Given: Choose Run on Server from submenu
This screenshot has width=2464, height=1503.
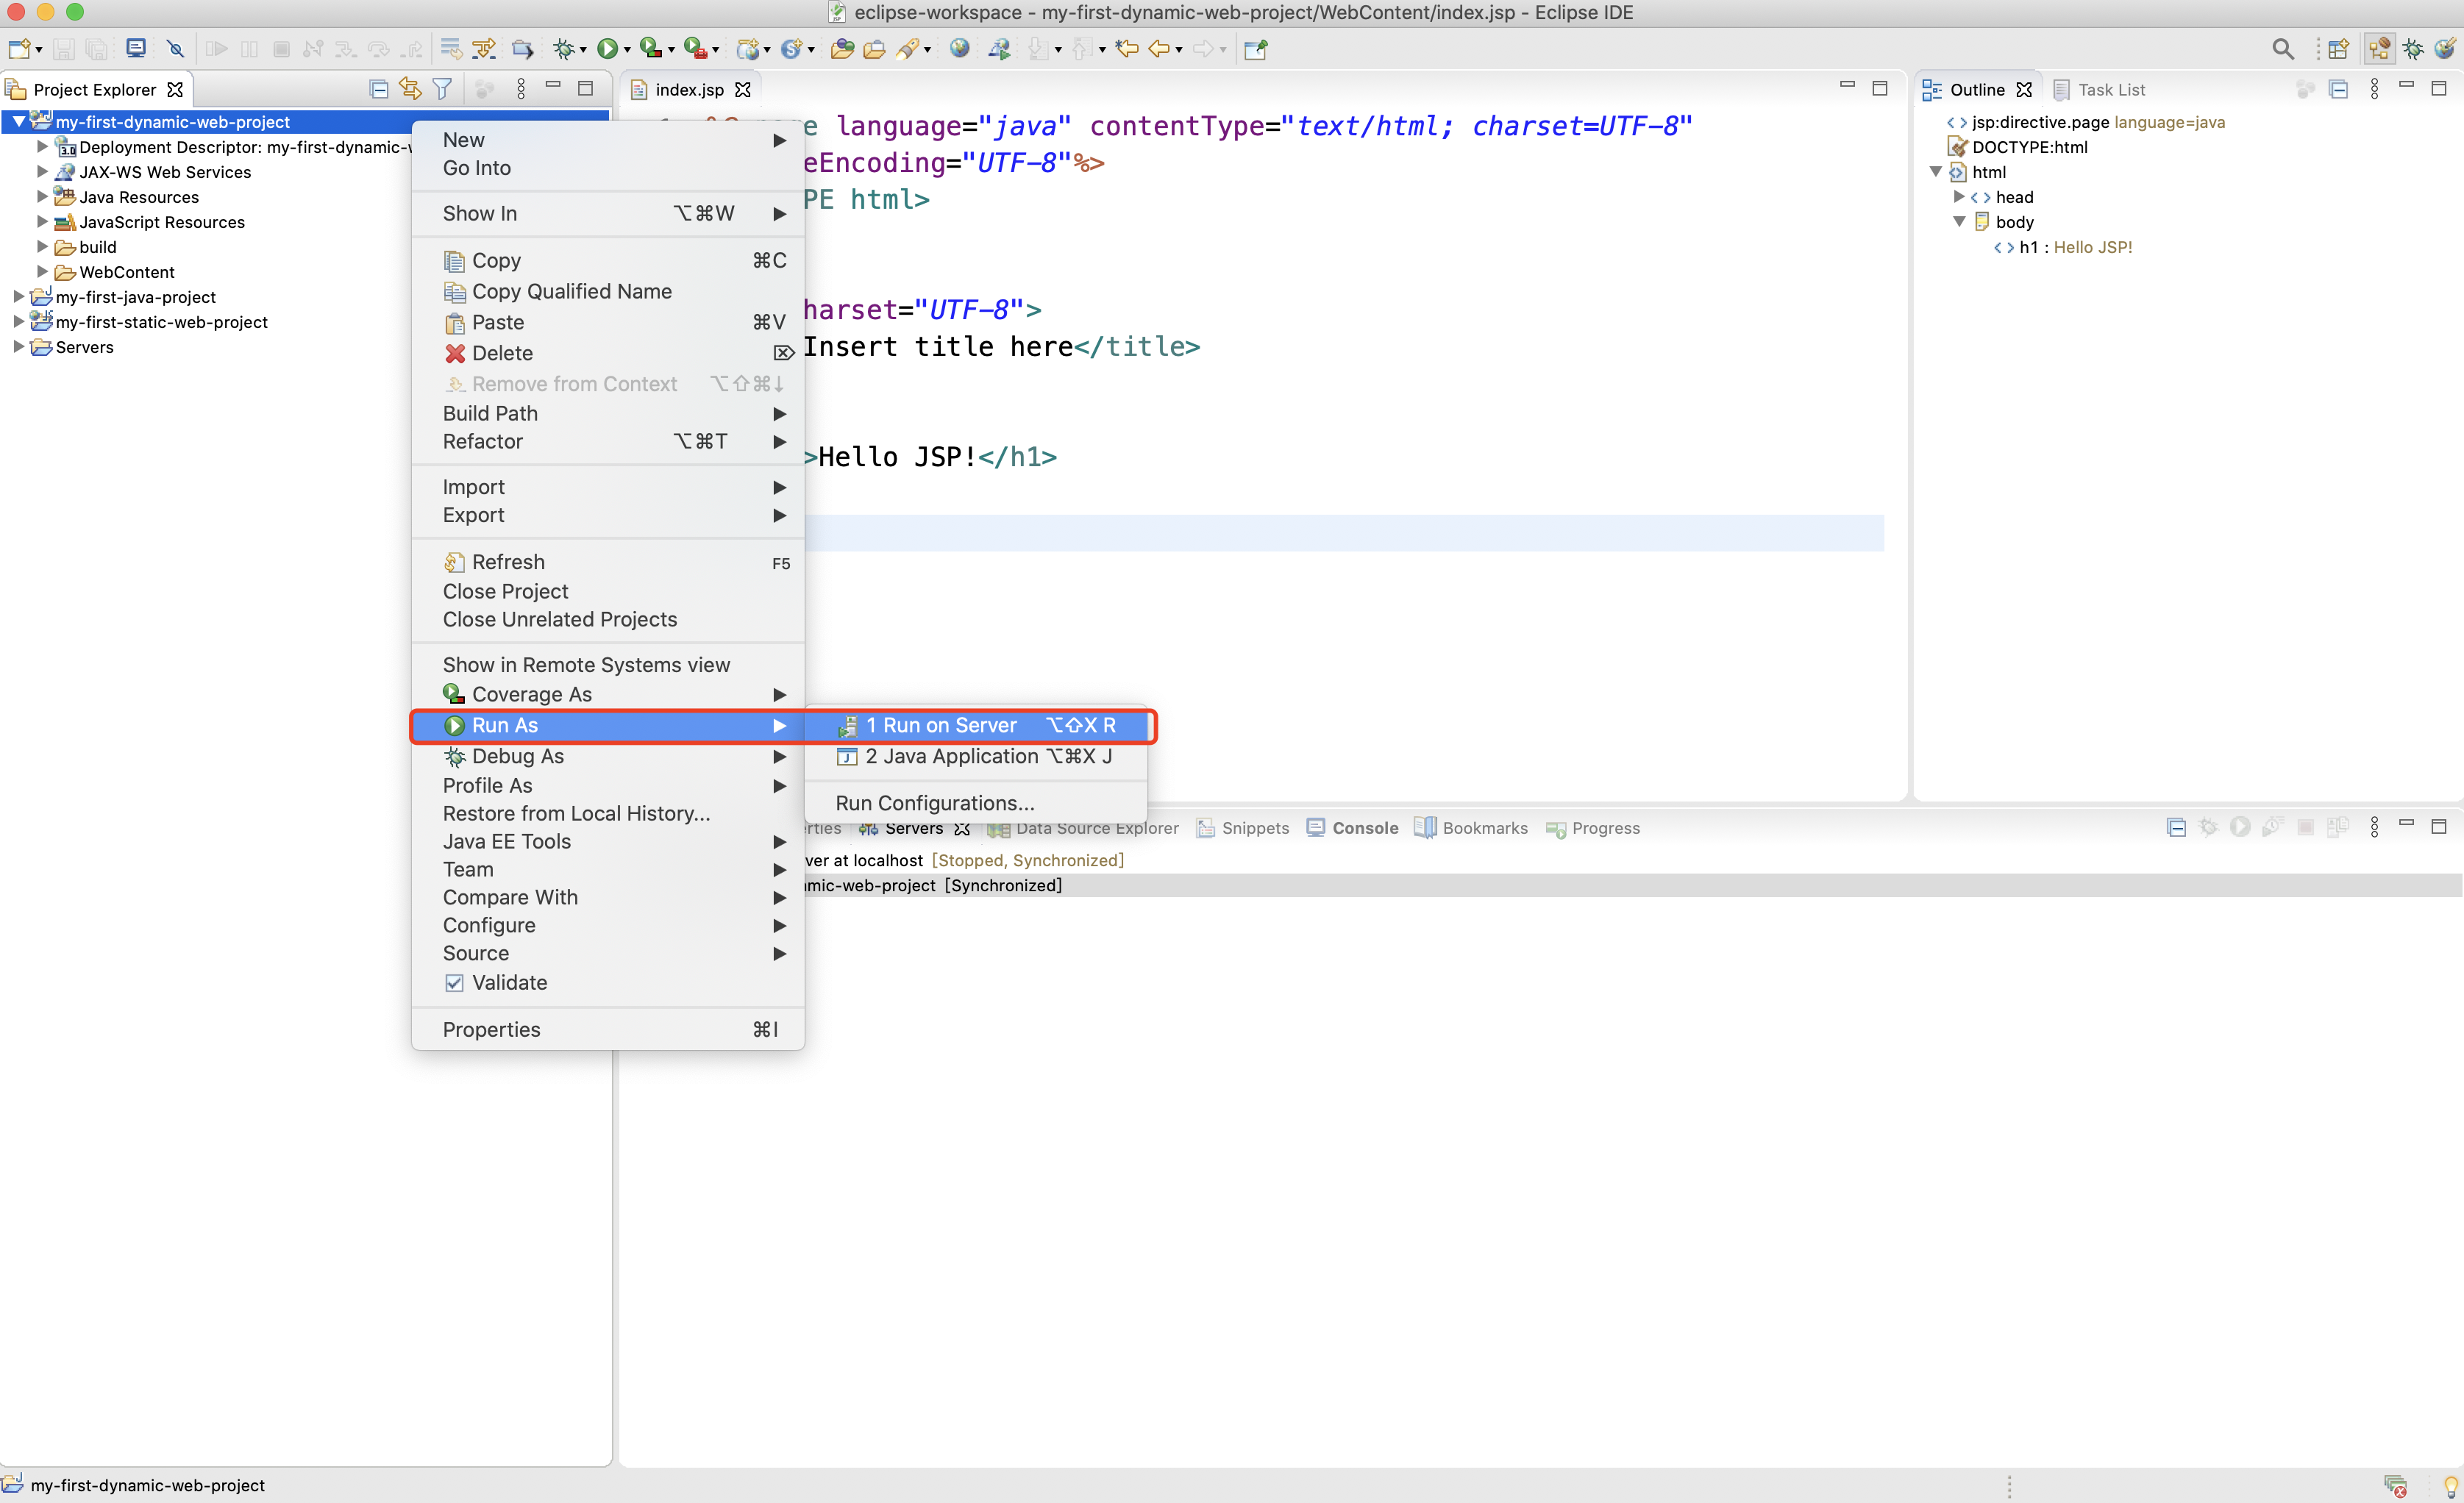Looking at the screenshot, I should (x=976, y=725).
